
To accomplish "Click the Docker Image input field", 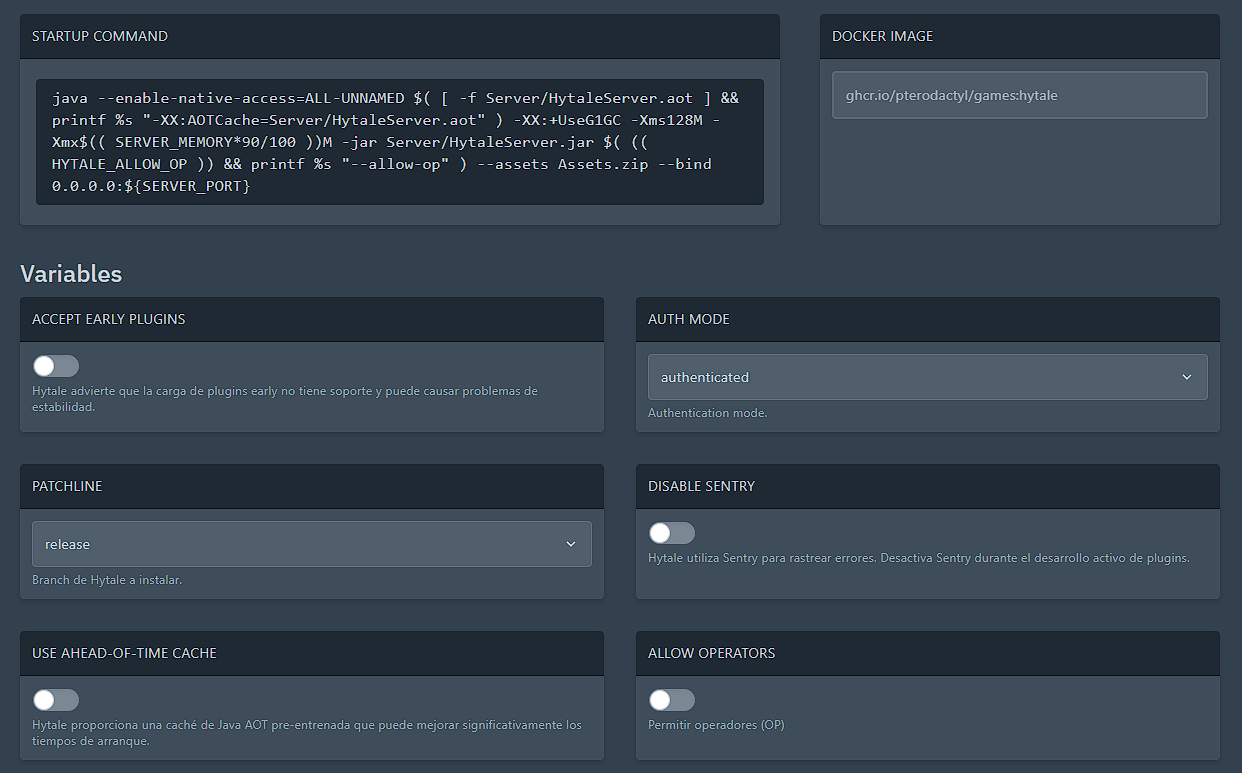I will (1018, 94).
